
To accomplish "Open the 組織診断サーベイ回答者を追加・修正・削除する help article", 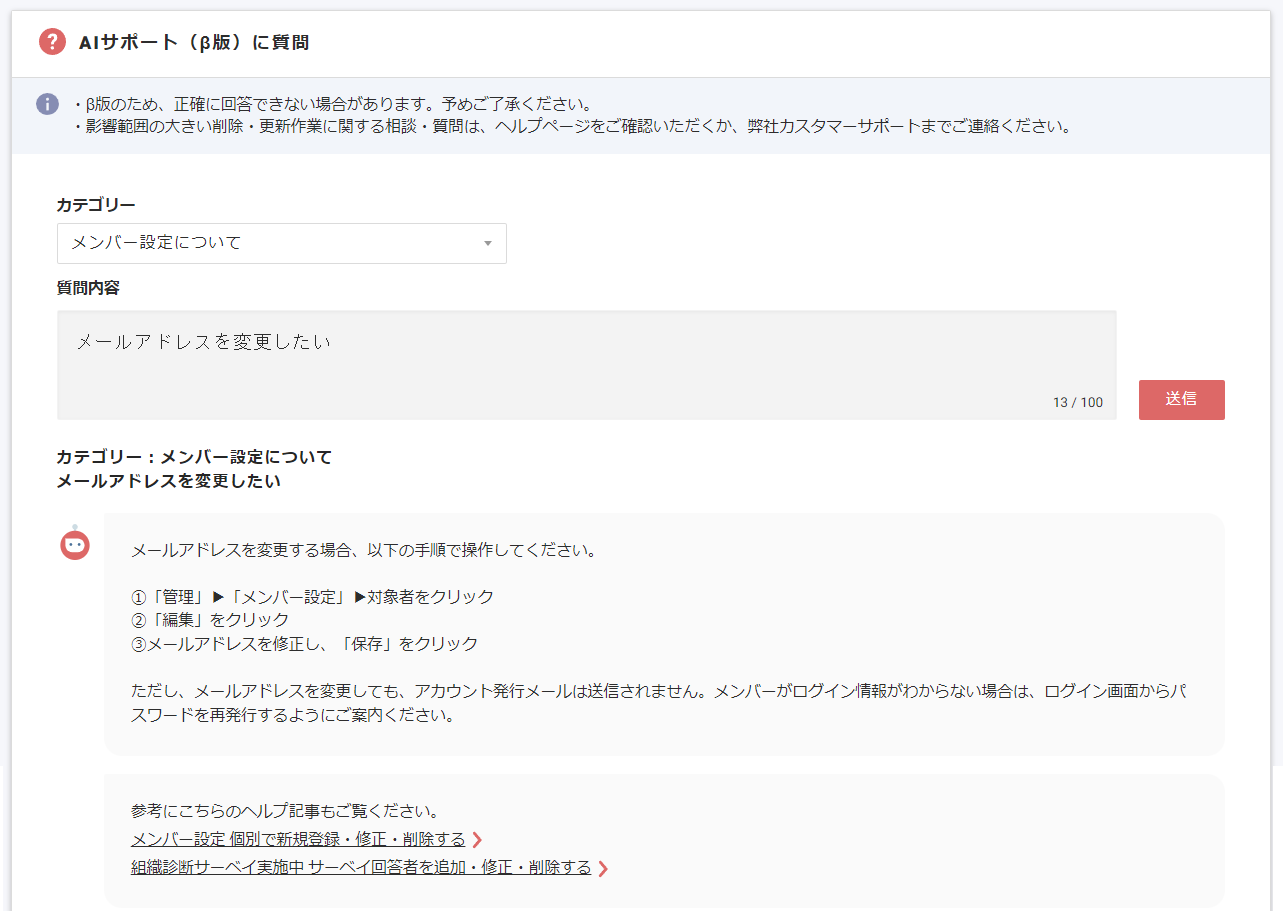I will [x=360, y=869].
